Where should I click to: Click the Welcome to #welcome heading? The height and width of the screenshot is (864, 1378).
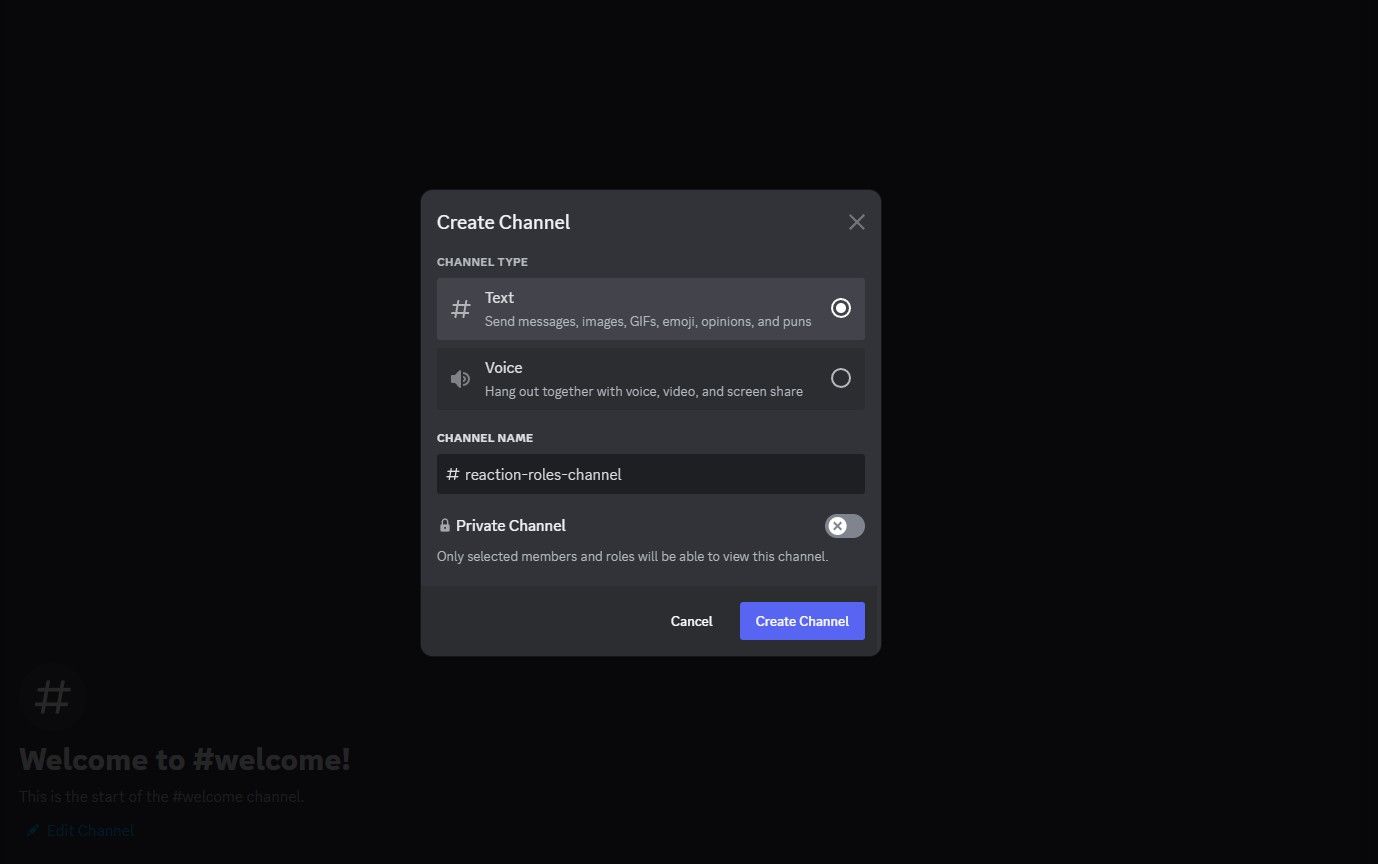[x=184, y=759]
